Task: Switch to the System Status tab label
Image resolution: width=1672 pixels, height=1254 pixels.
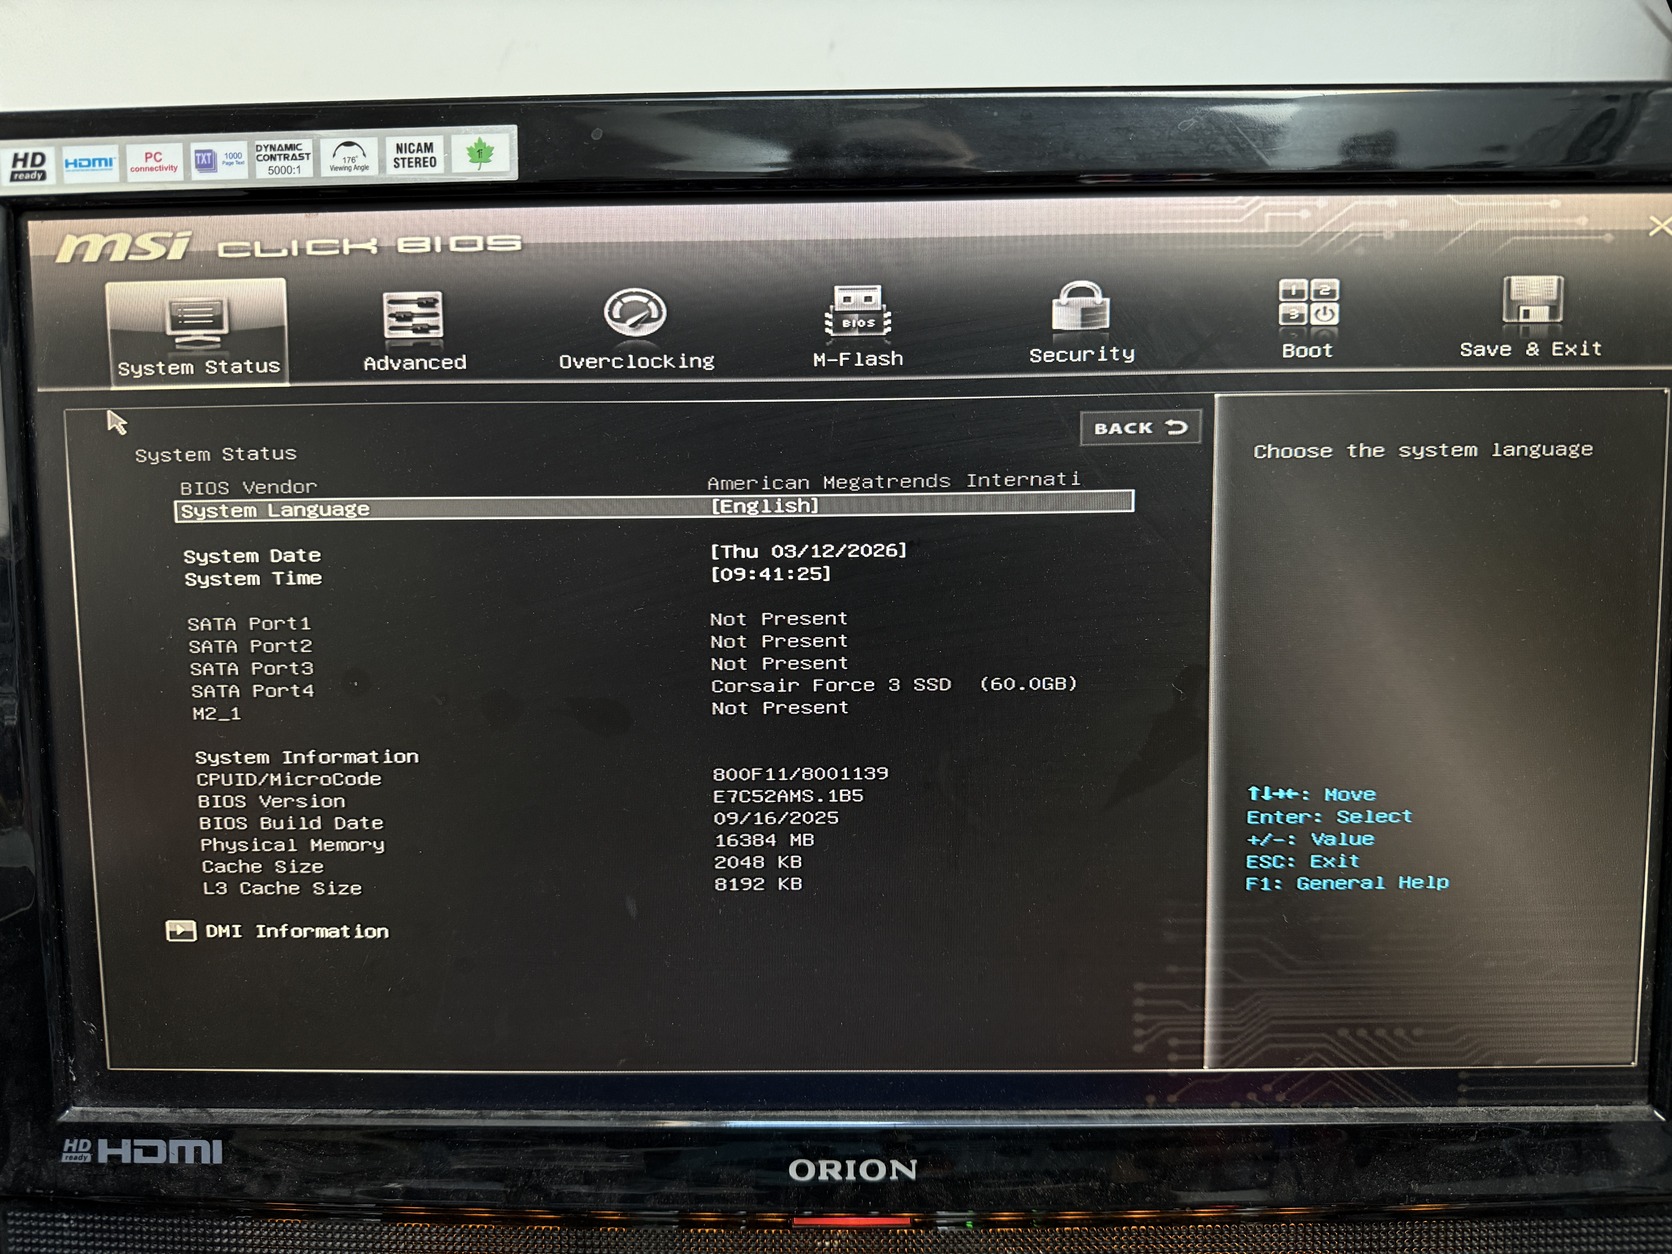Action: pos(199,367)
